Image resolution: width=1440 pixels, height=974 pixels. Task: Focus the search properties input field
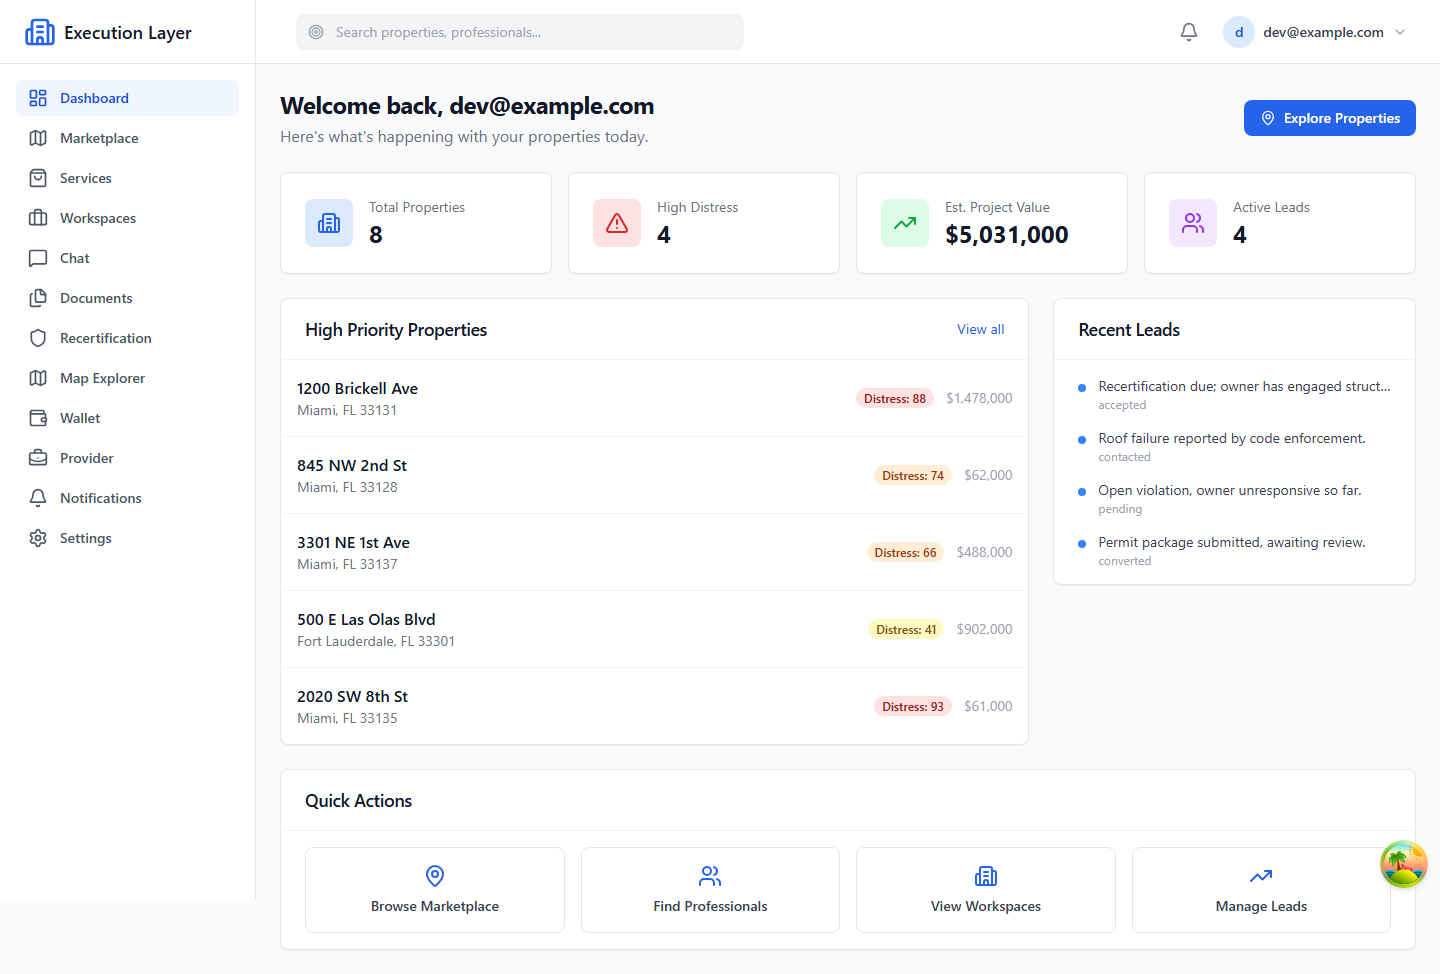click(x=520, y=32)
